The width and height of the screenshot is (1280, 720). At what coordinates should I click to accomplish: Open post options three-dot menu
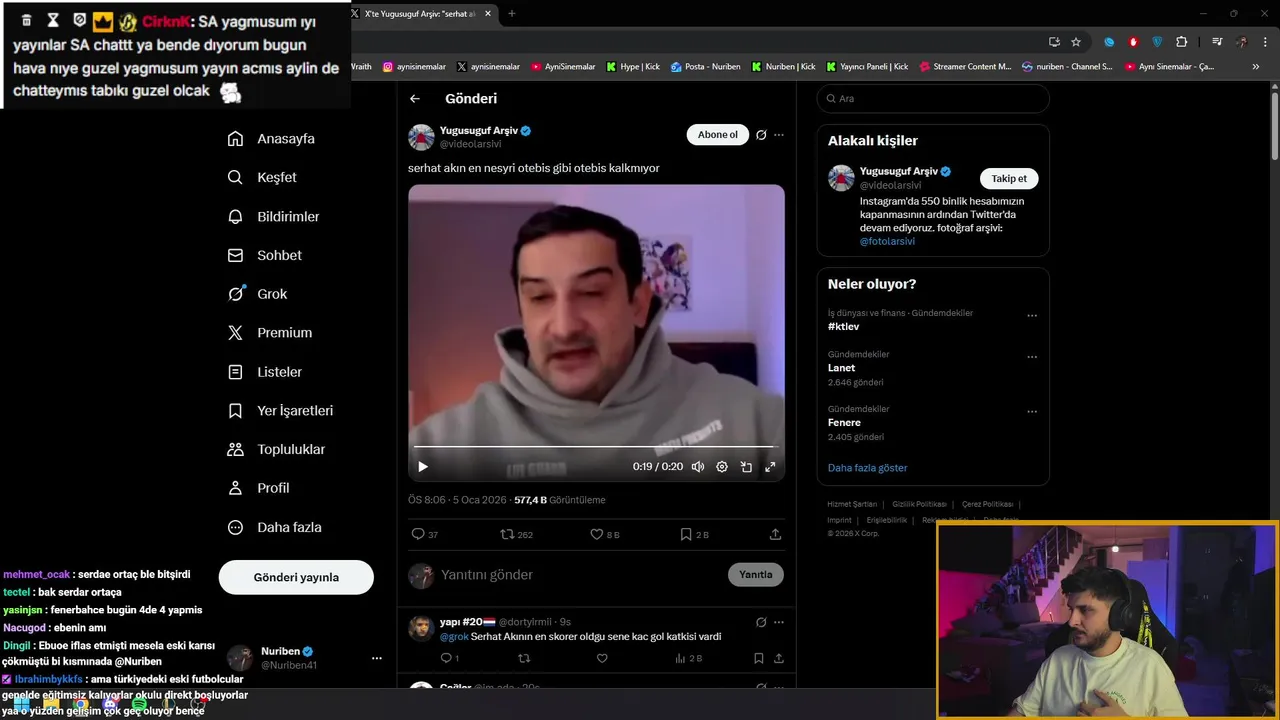coord(779,135)
